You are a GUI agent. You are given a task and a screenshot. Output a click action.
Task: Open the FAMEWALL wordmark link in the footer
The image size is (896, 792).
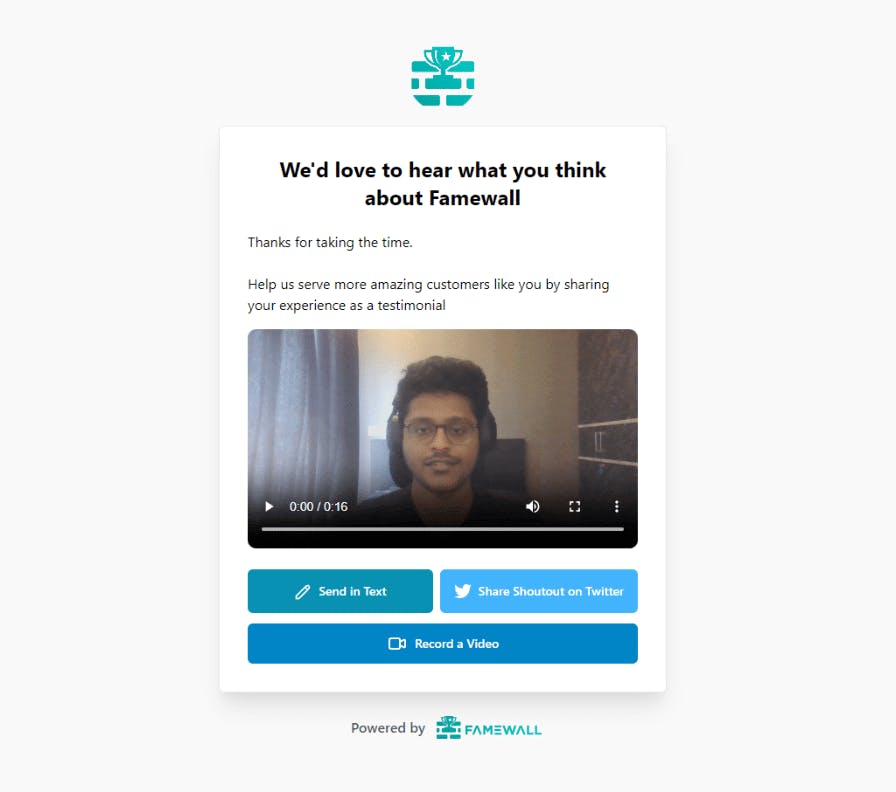503,730
